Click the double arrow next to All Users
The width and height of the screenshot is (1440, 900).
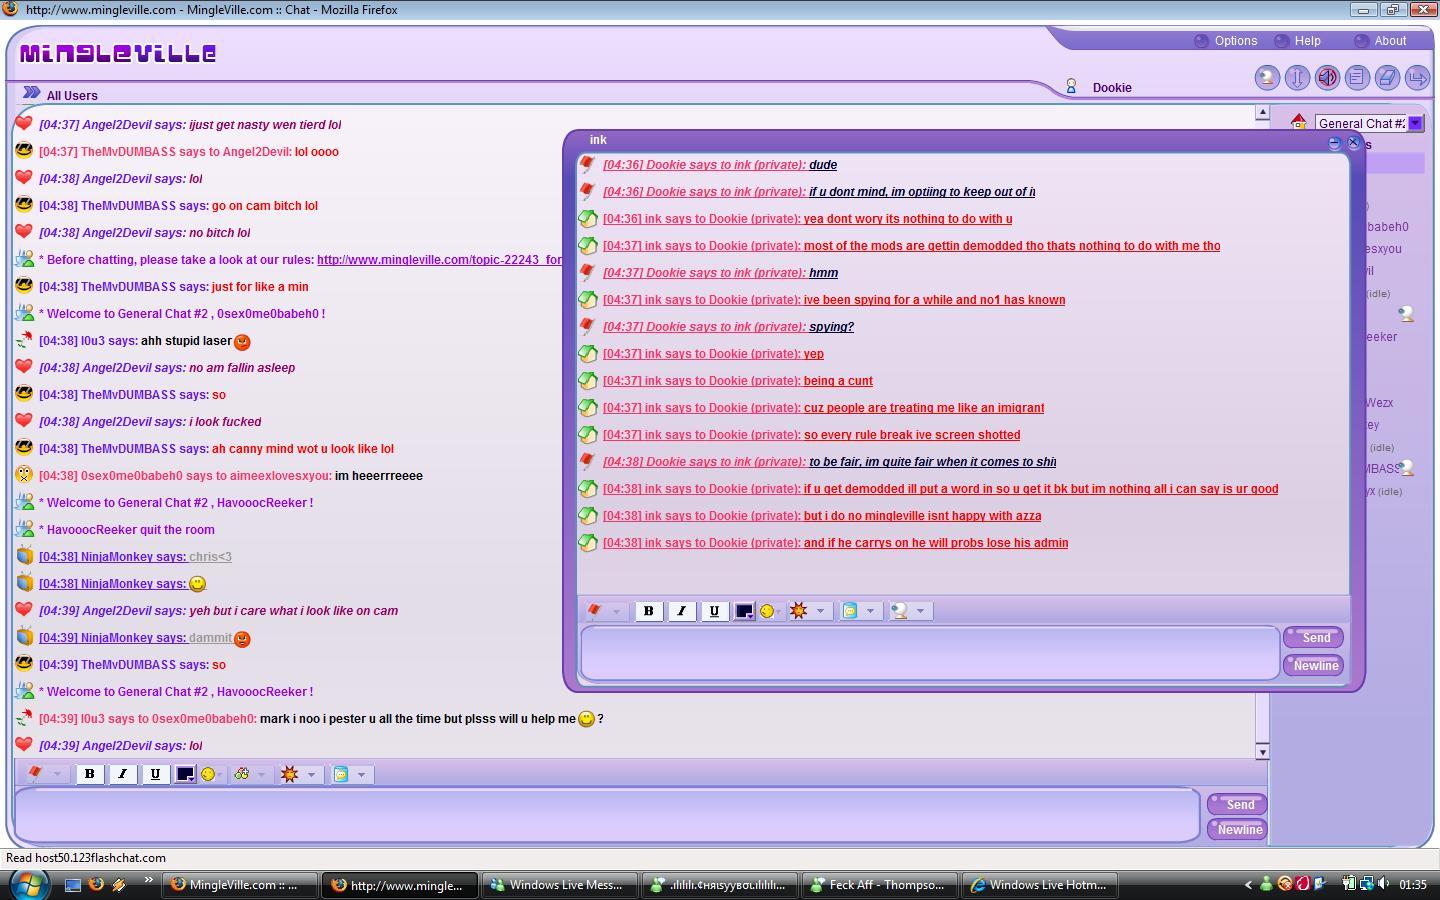(x=32, y=92)
